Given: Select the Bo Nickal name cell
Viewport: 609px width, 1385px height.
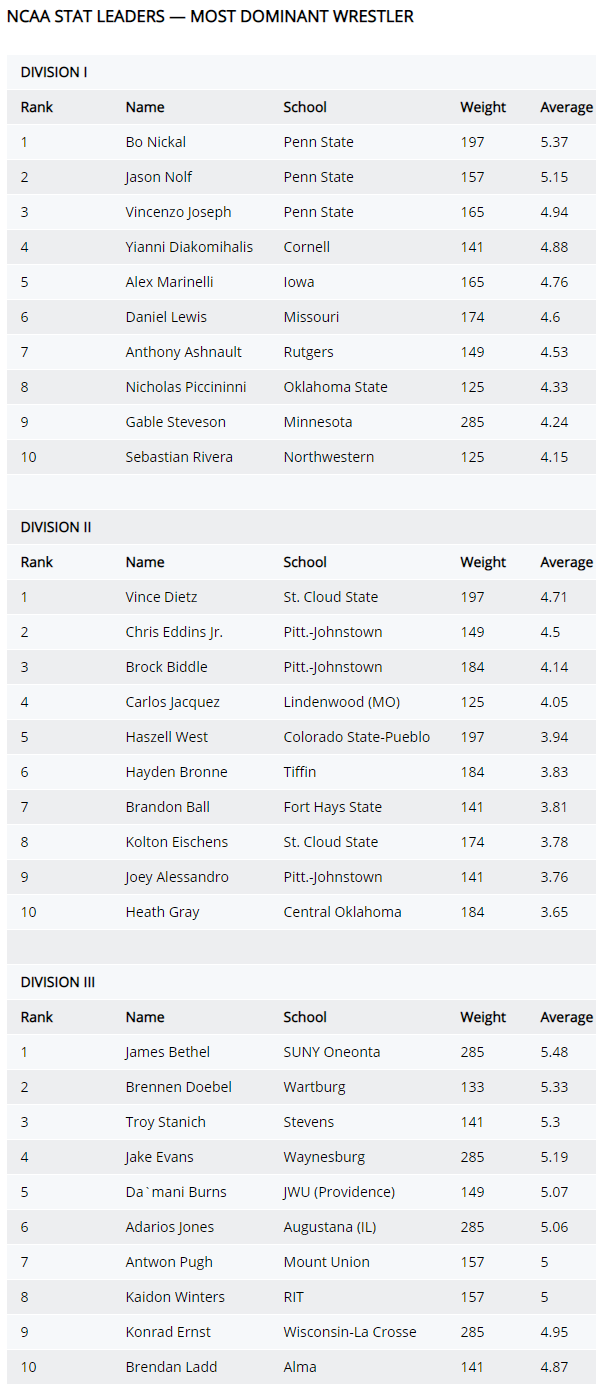Looking at the screenshot, I should click(156, 142).
